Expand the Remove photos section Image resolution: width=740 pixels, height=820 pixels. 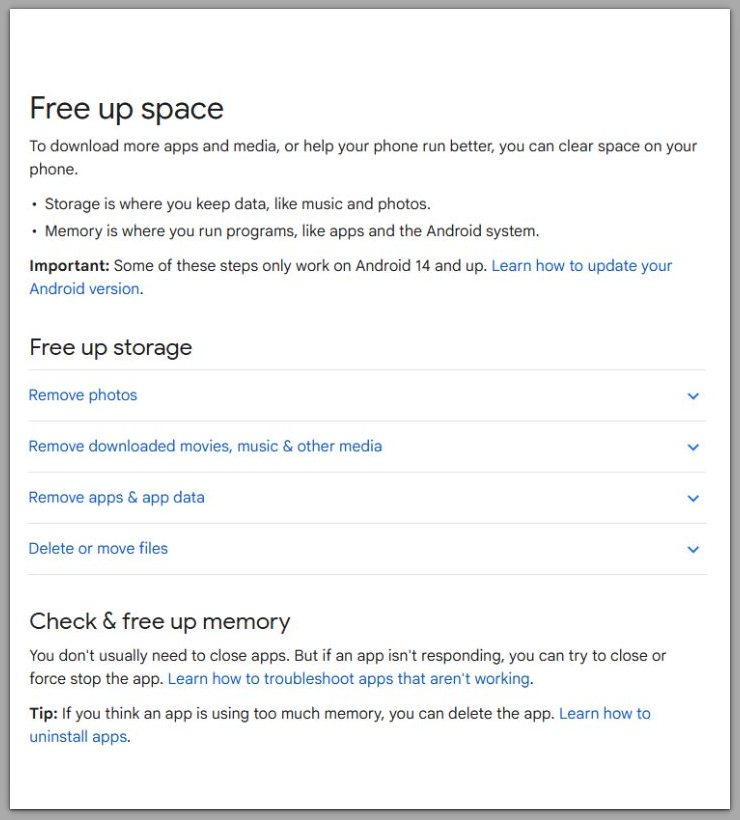pos(367,395)
